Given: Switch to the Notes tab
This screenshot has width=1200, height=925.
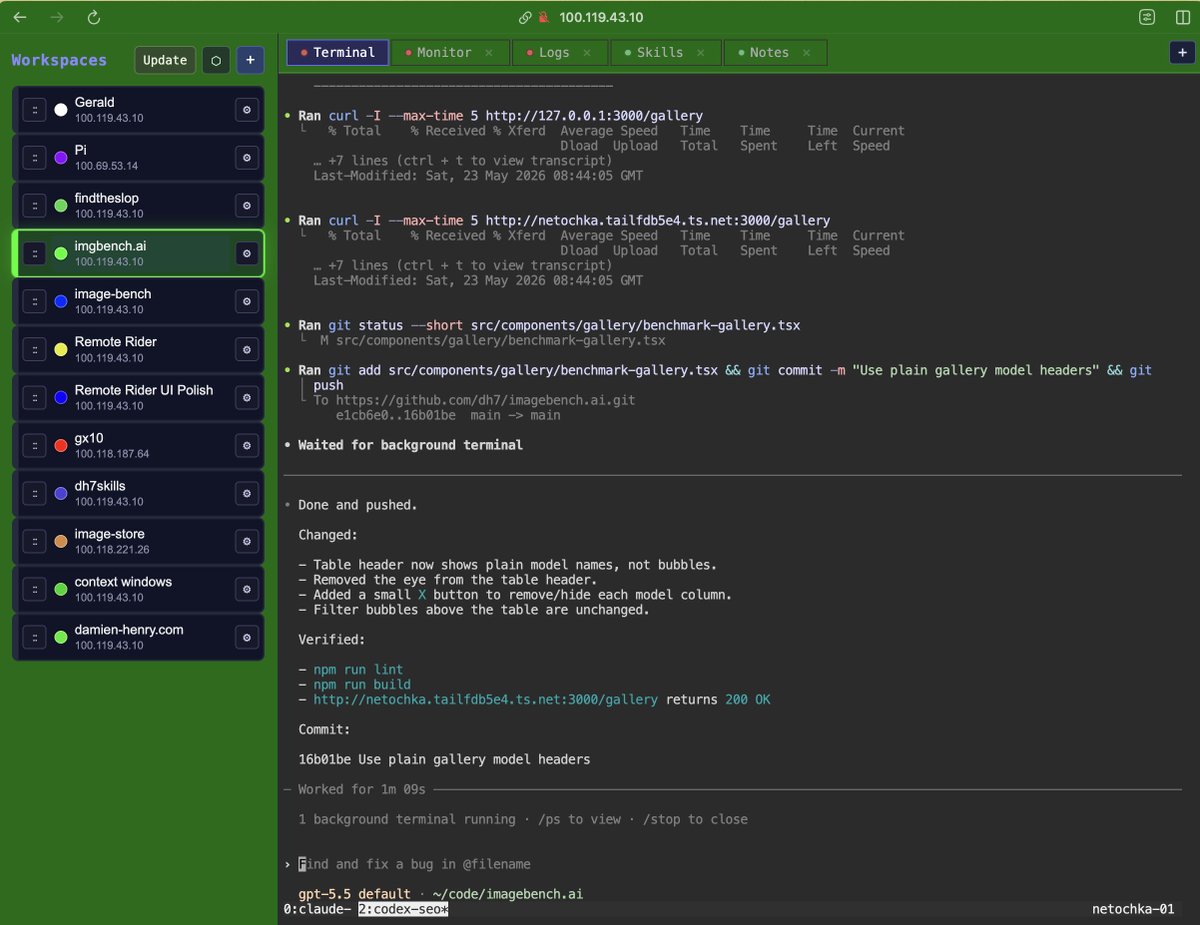Looking at the screenshot, I should click(x=775, y=52).
